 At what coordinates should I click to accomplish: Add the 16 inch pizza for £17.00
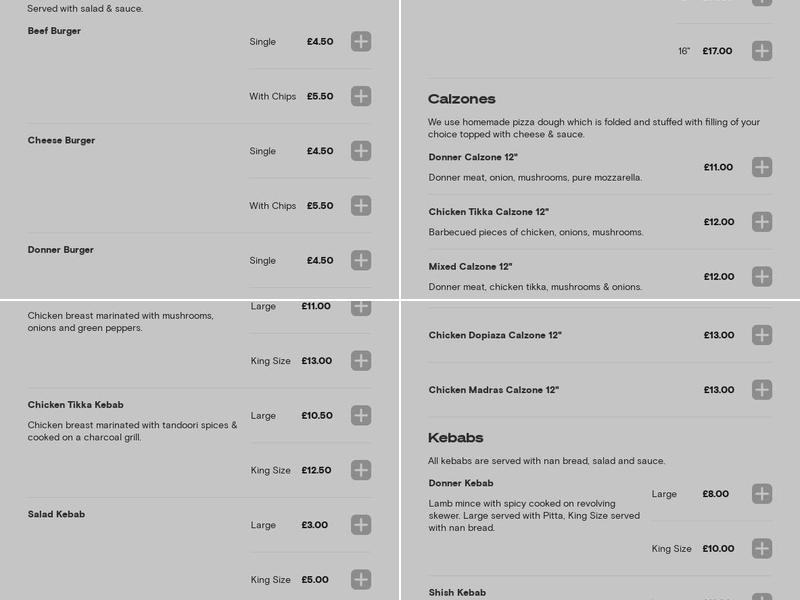click(762, 50)
